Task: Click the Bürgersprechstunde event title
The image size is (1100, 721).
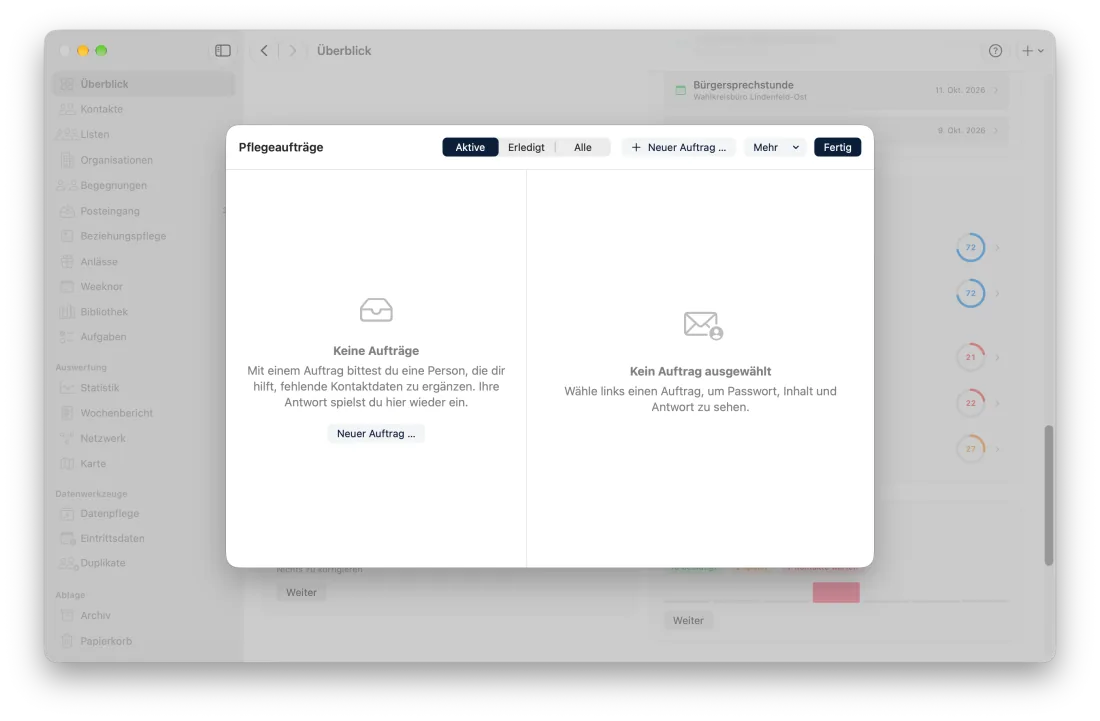Action: (x=744, y=85)
